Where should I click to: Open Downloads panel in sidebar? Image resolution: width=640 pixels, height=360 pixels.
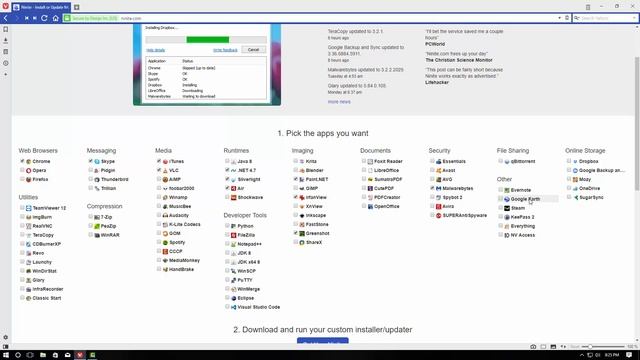5,40
